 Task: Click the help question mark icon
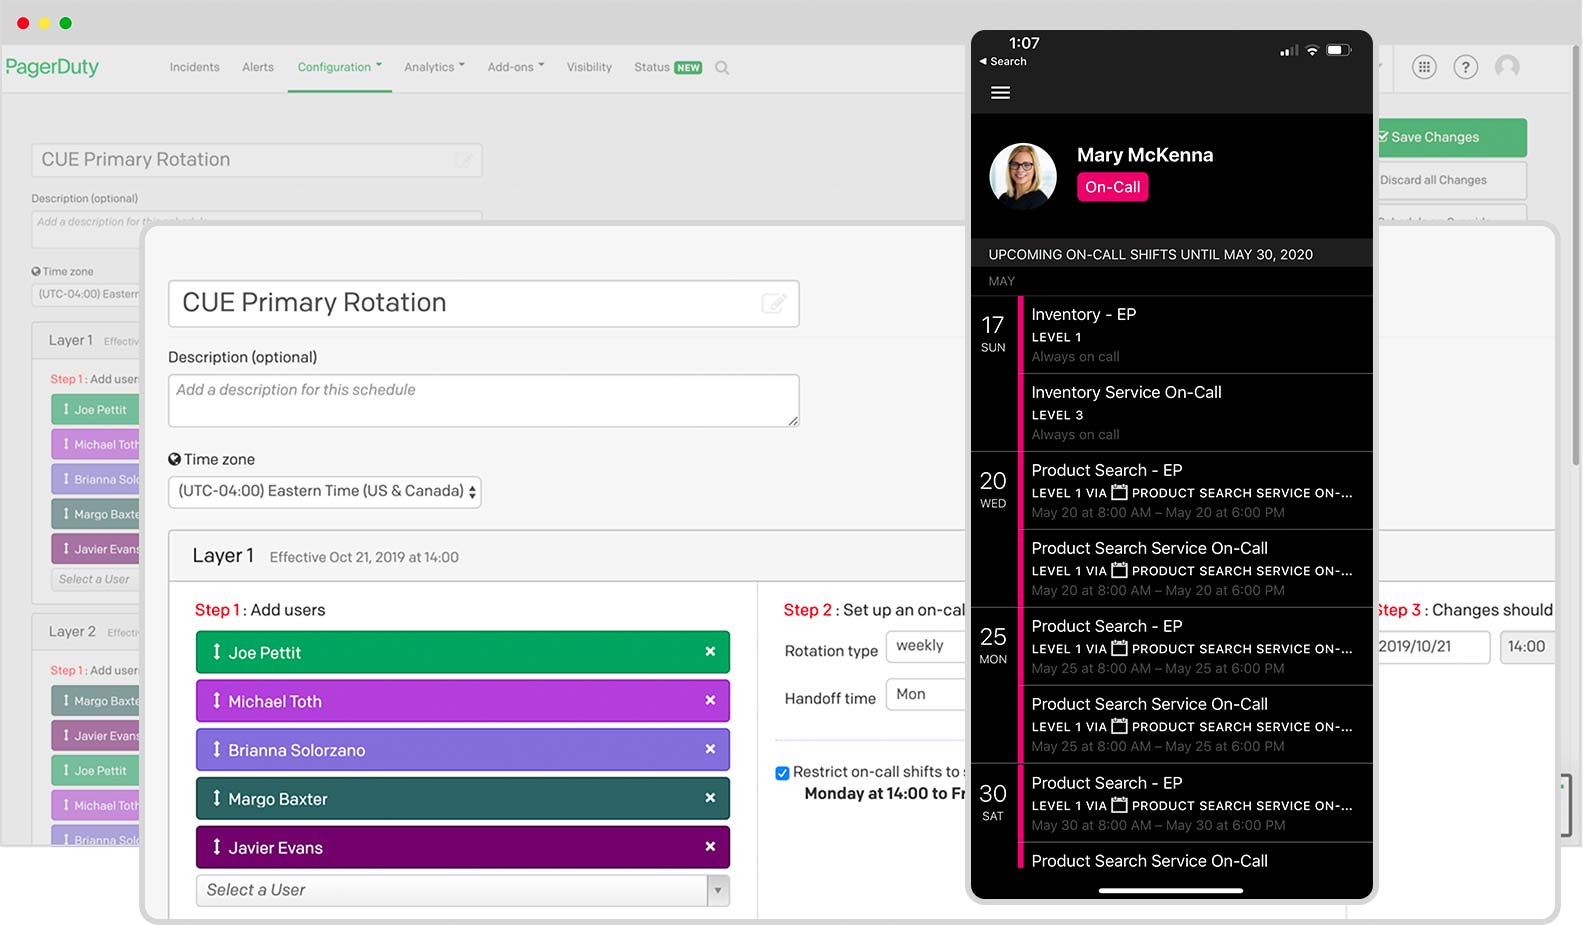pos(1465,67)
